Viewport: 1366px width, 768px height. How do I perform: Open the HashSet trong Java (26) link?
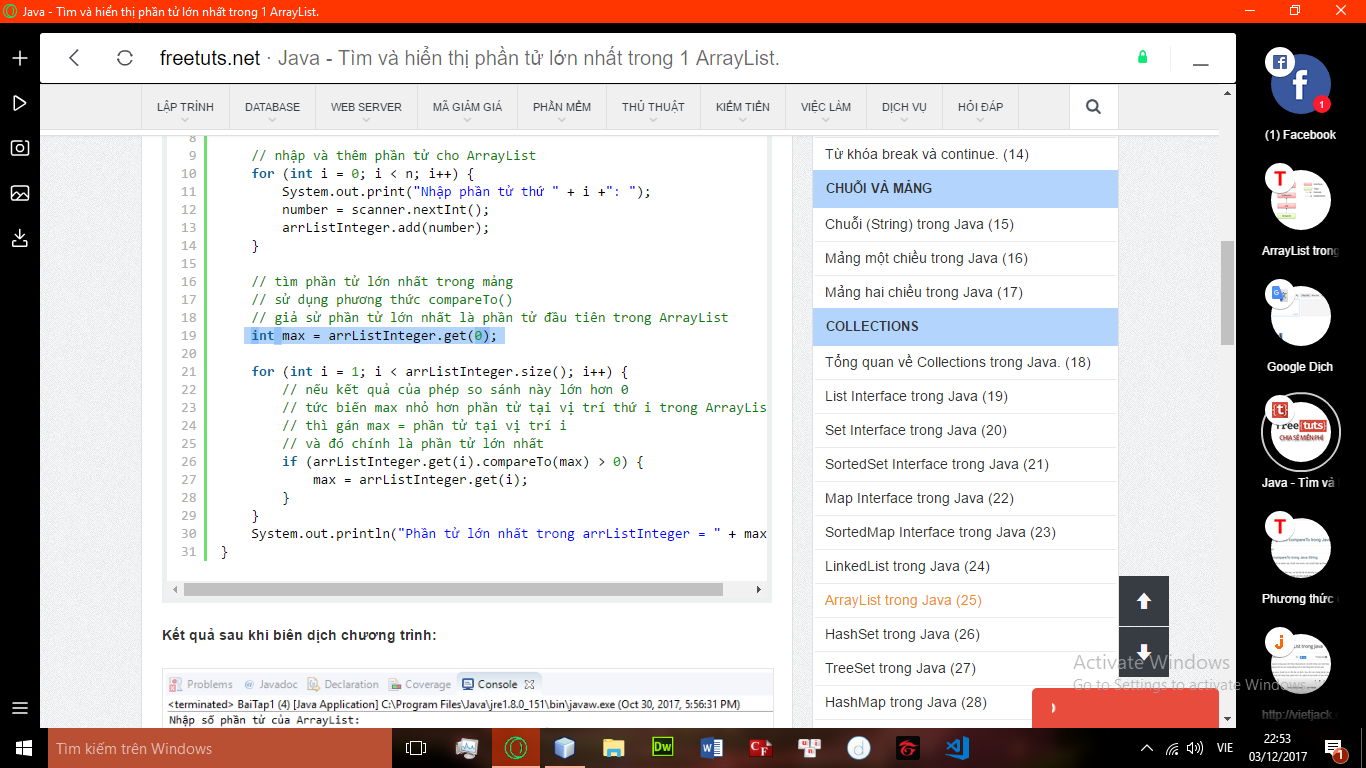tap(901, 634)
